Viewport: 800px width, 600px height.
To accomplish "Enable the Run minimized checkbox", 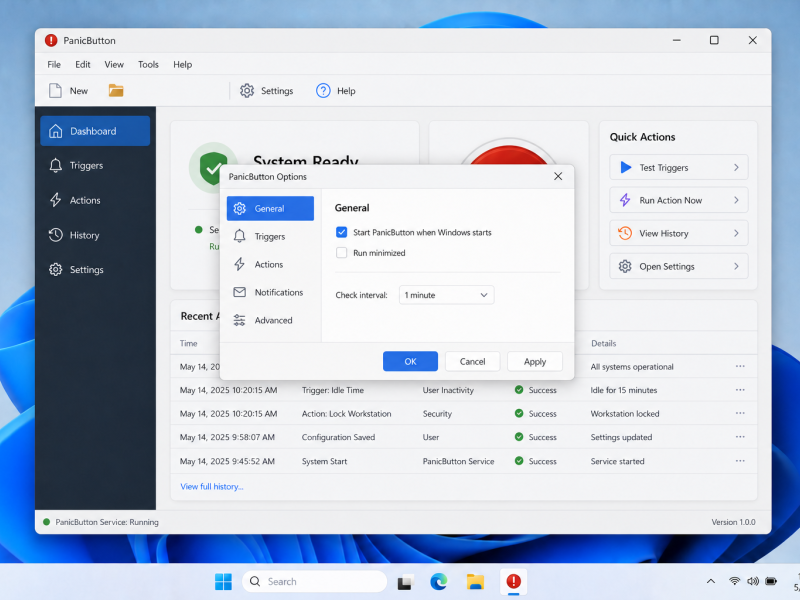I will pyautogui.click(x=341, y=253).
